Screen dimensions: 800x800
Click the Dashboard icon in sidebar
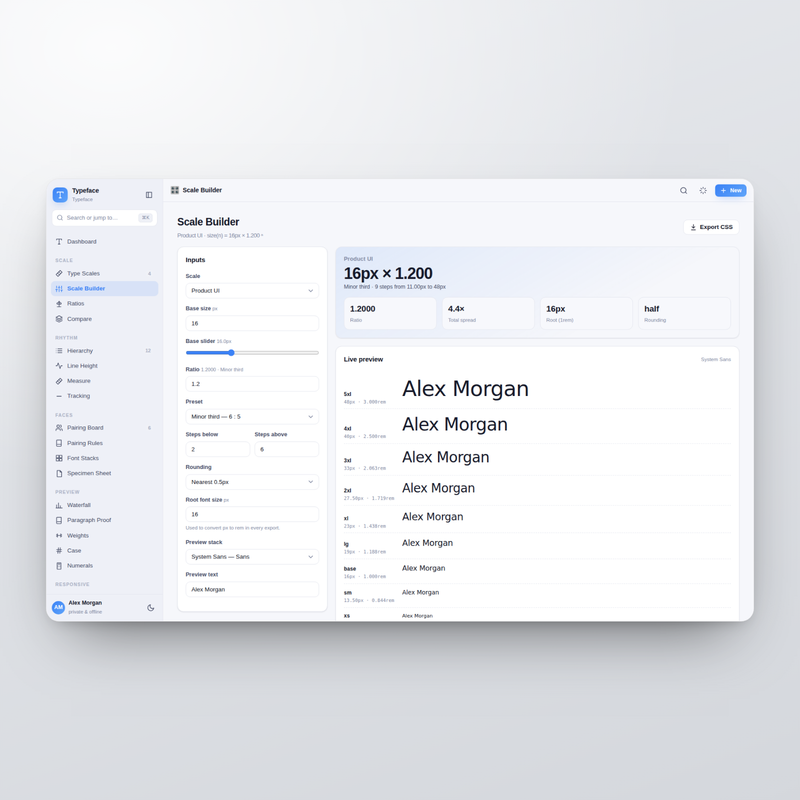[x=59, y=241]
